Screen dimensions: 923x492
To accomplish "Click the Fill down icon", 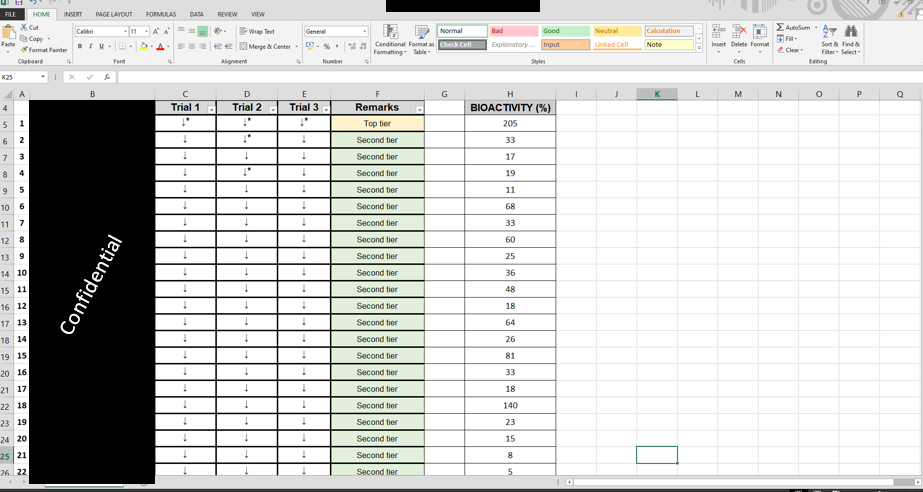I will tap(780, 39).
